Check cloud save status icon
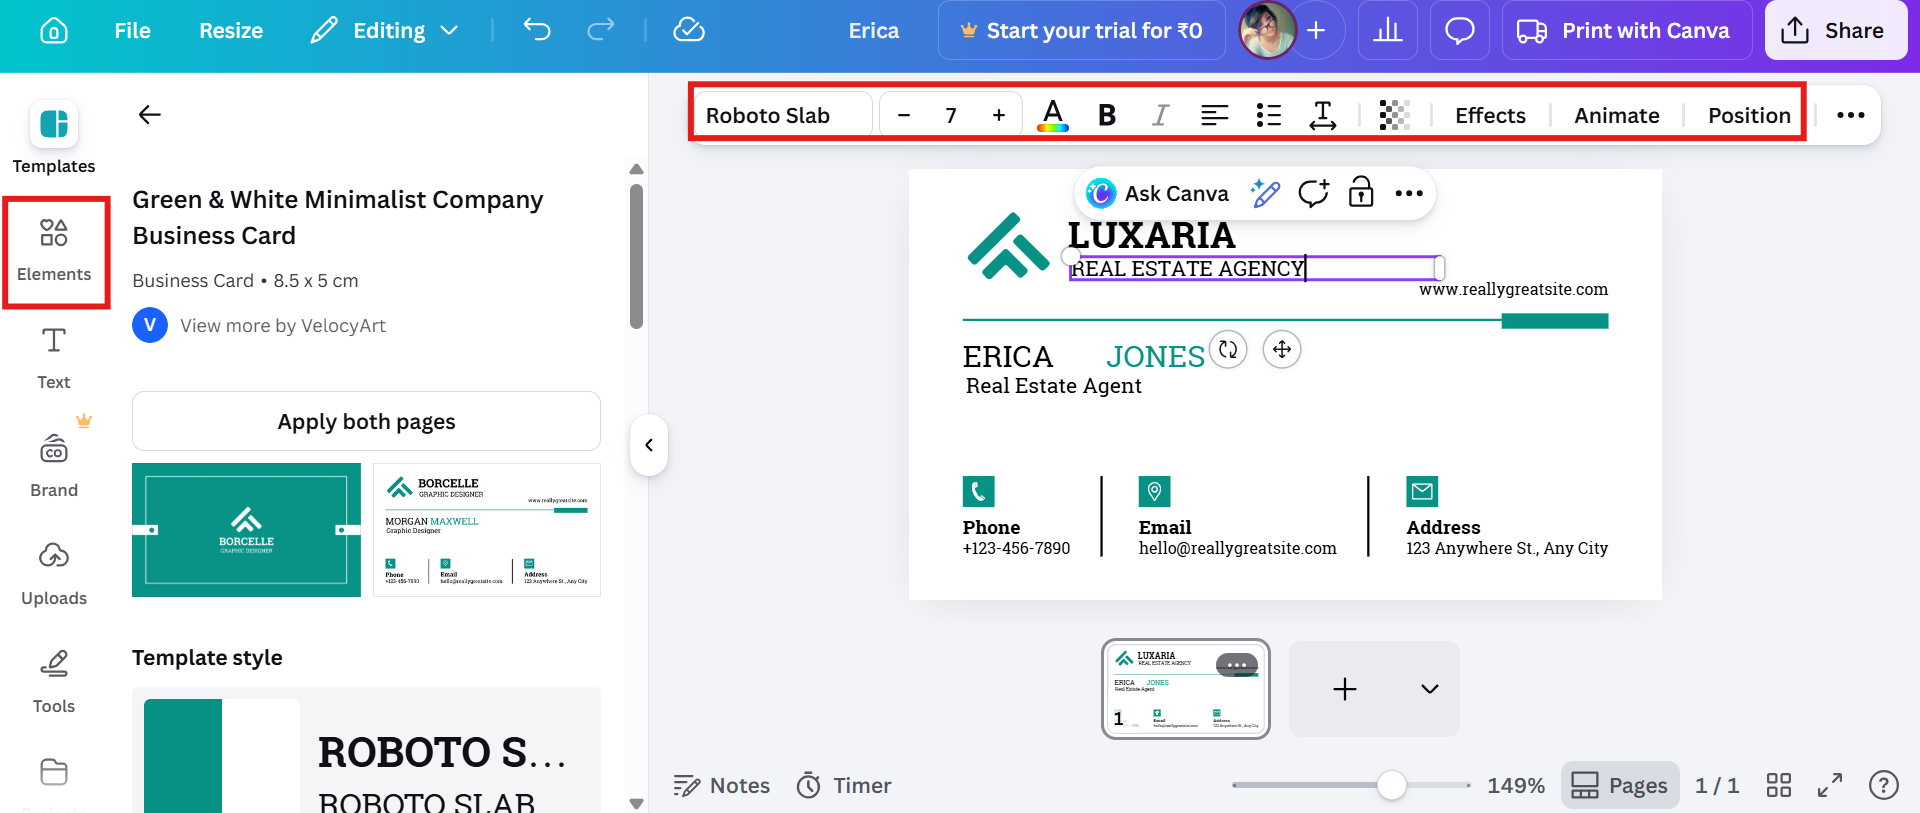Image resolution: width=1920 pixels, height=813 pixels. [689, 30]
